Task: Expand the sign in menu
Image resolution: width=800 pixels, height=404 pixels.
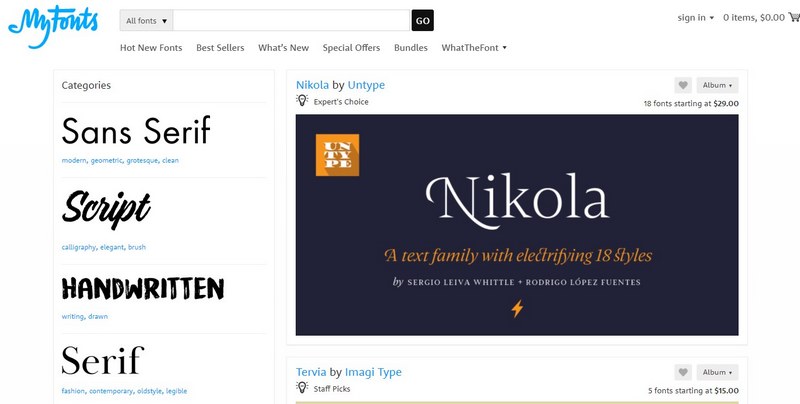Action: (x=695, y=17)
